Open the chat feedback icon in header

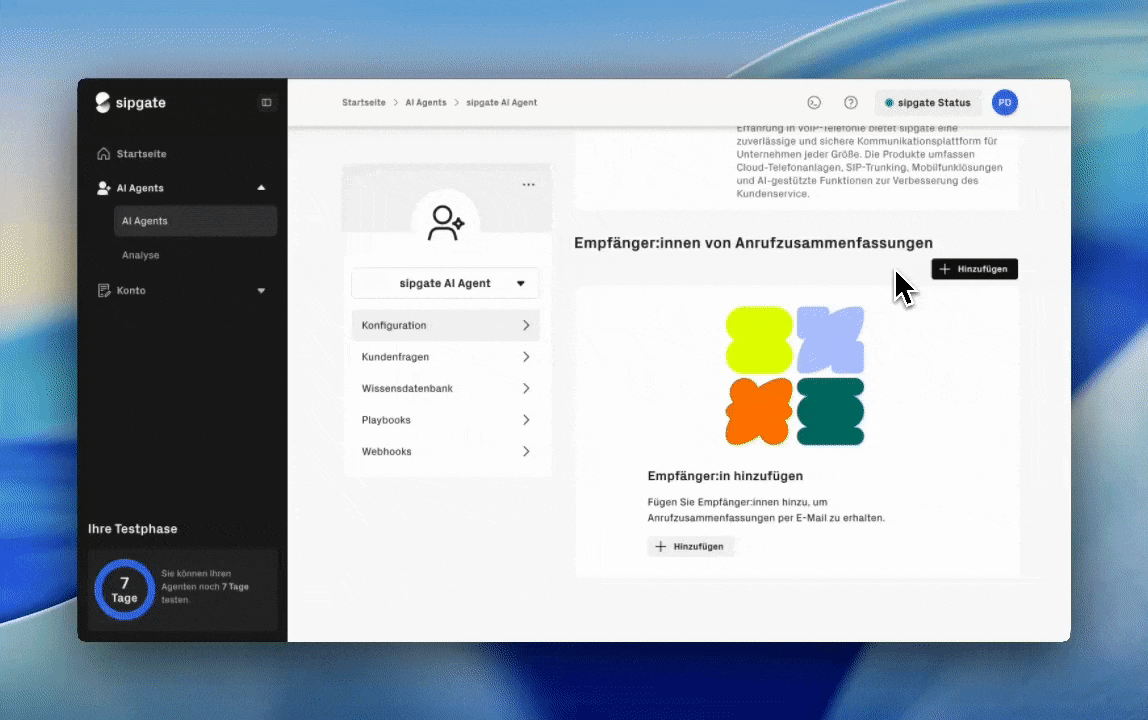[814, 103]
